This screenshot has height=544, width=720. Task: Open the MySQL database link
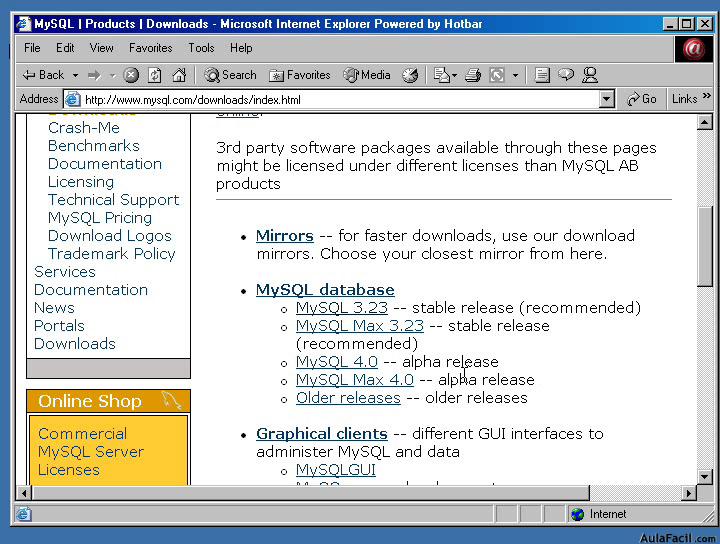[x=325, y=290]
